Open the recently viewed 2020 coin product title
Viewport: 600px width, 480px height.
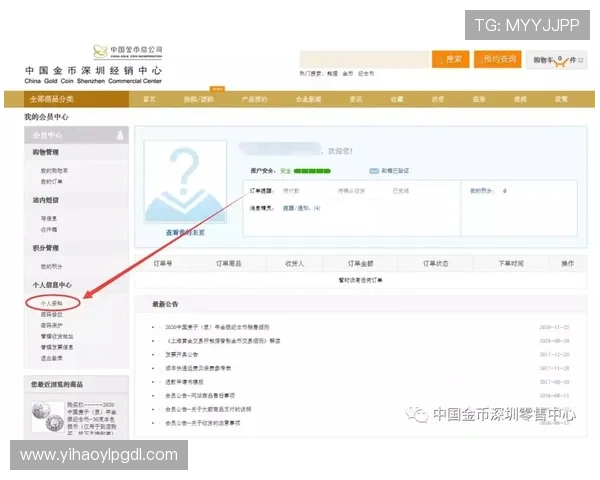point(92,418)
